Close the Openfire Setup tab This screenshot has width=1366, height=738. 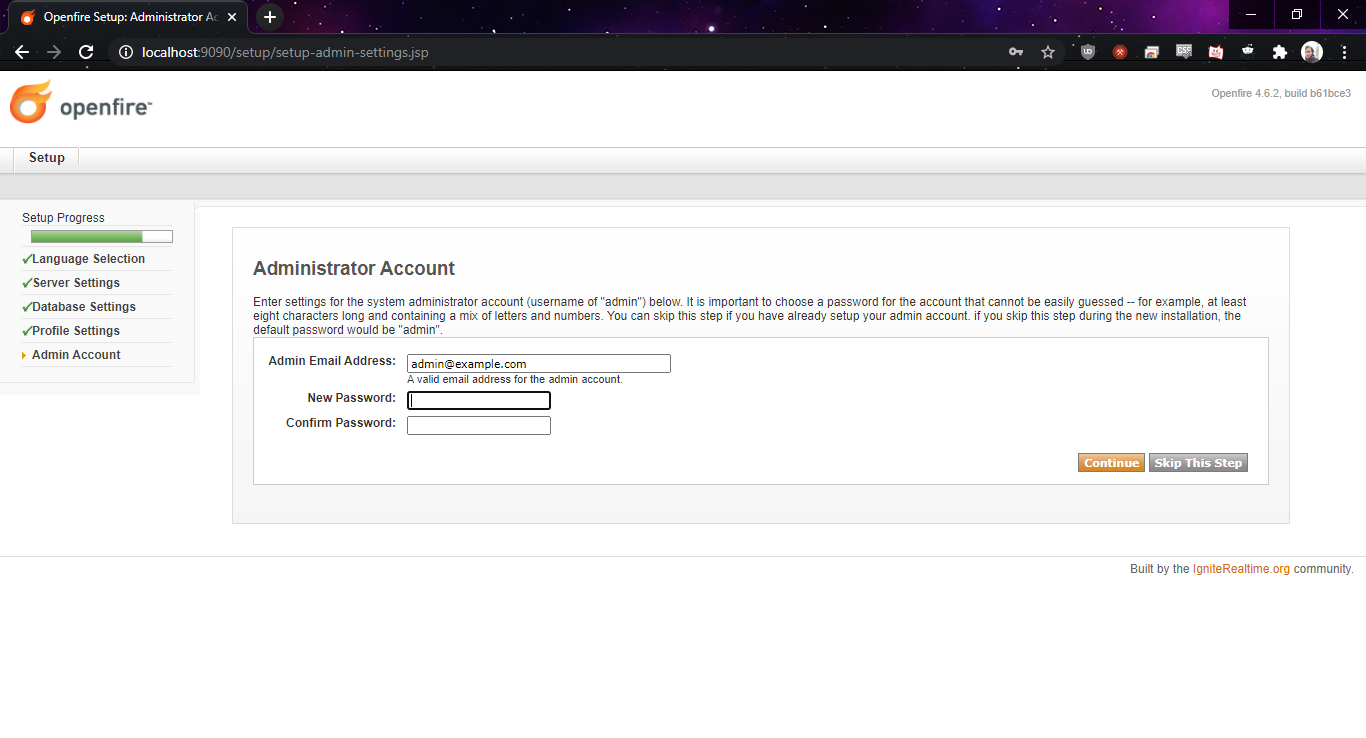coord(232,17)
